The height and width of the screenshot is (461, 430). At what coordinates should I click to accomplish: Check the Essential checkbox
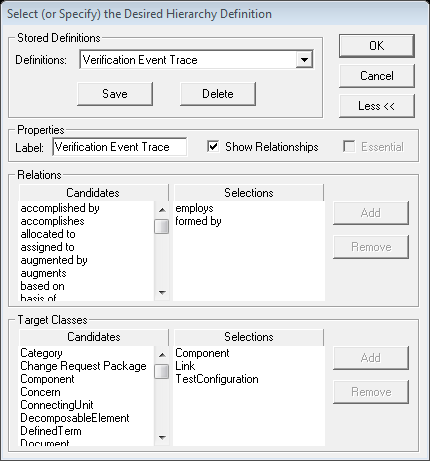(x=349, y=146)
